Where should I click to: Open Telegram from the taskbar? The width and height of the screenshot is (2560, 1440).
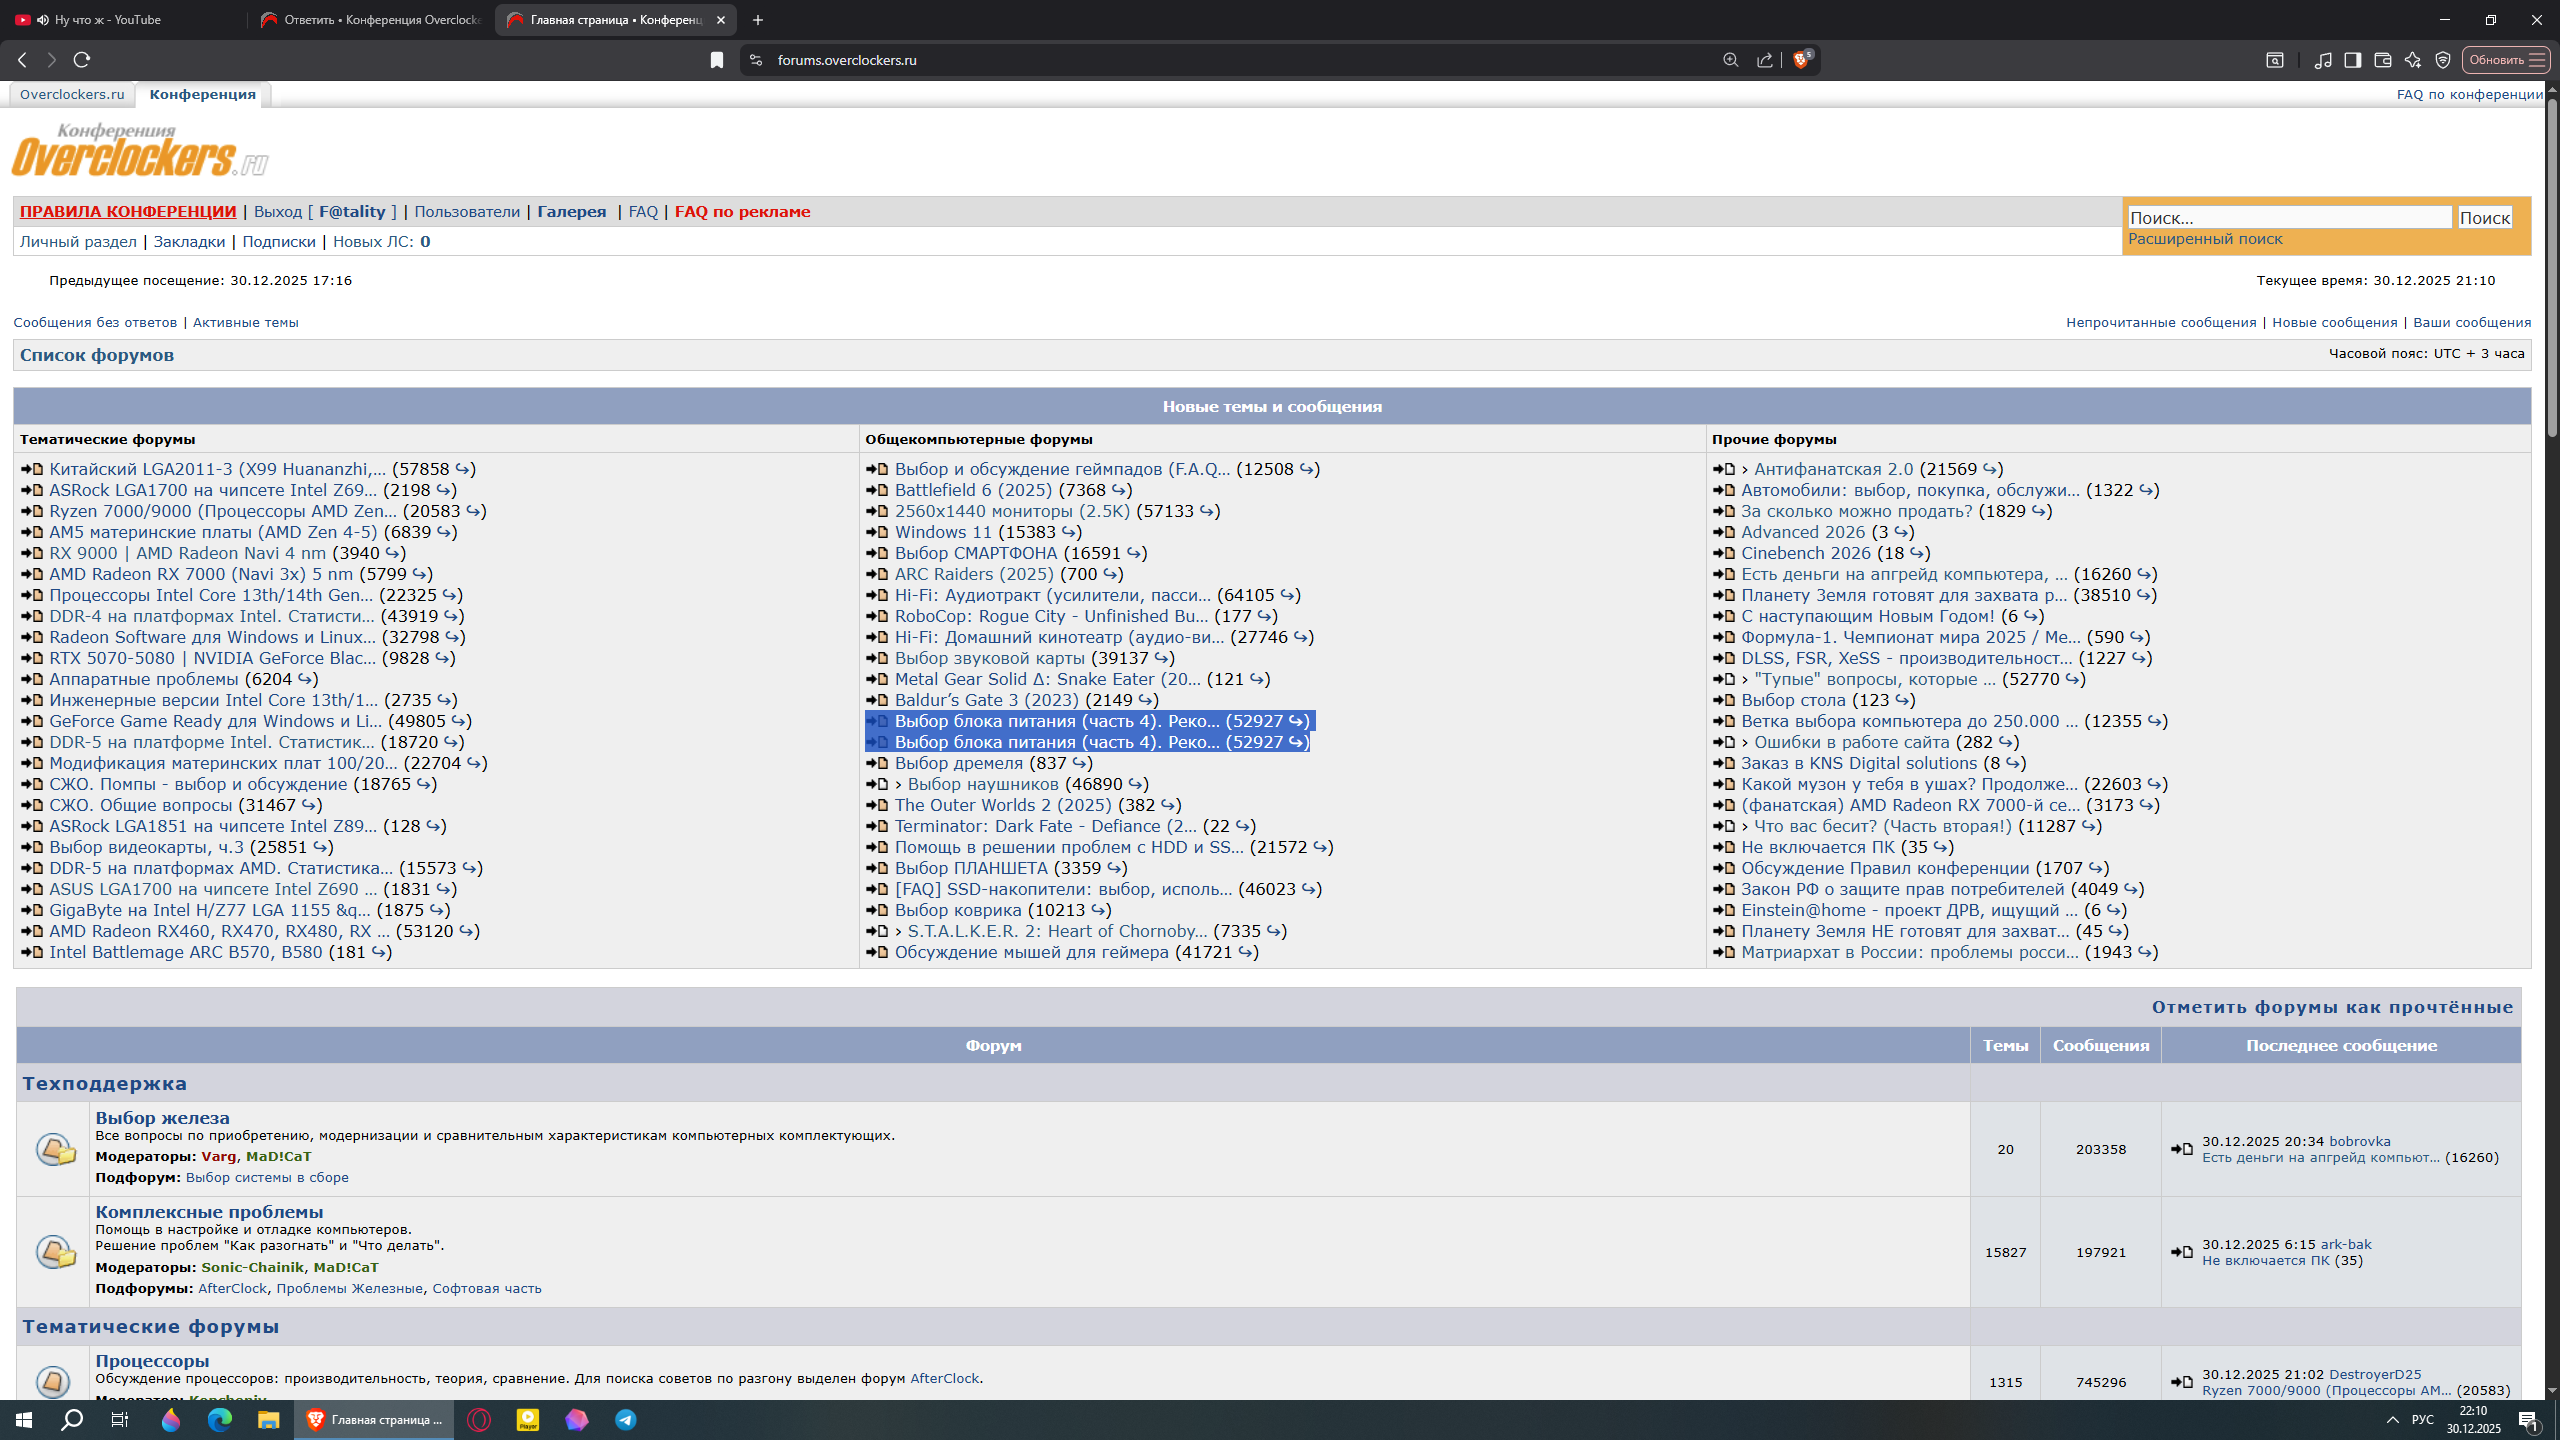click(626, 1420)
